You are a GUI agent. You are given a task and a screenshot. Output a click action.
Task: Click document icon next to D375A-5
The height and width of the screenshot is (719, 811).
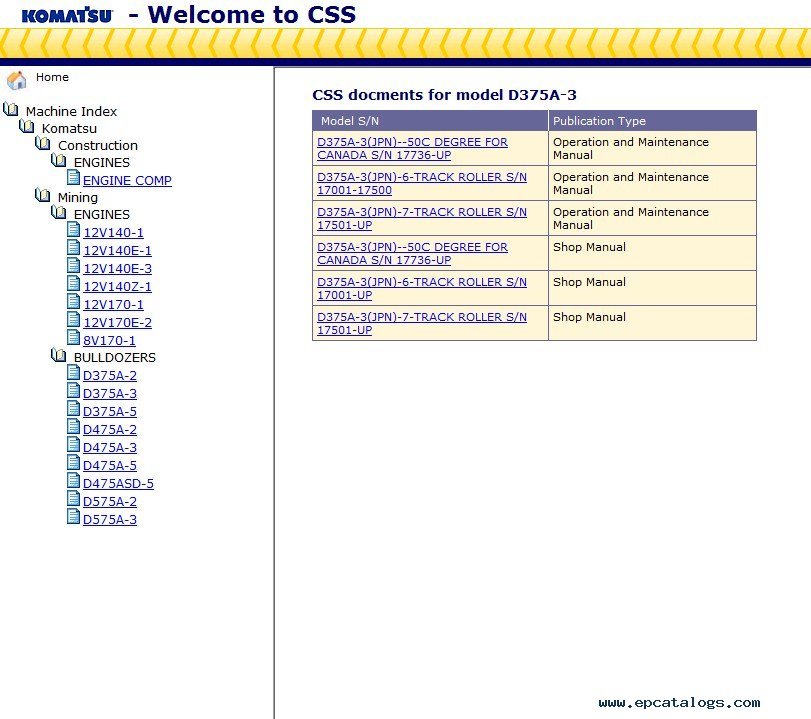74,409
